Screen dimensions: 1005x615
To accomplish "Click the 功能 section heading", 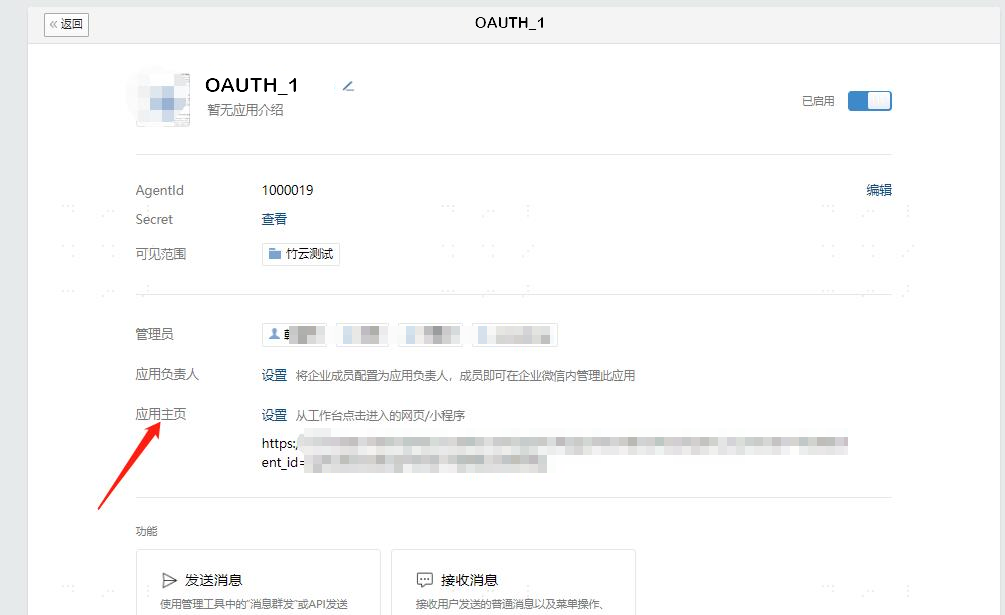I will click(147, 531).
